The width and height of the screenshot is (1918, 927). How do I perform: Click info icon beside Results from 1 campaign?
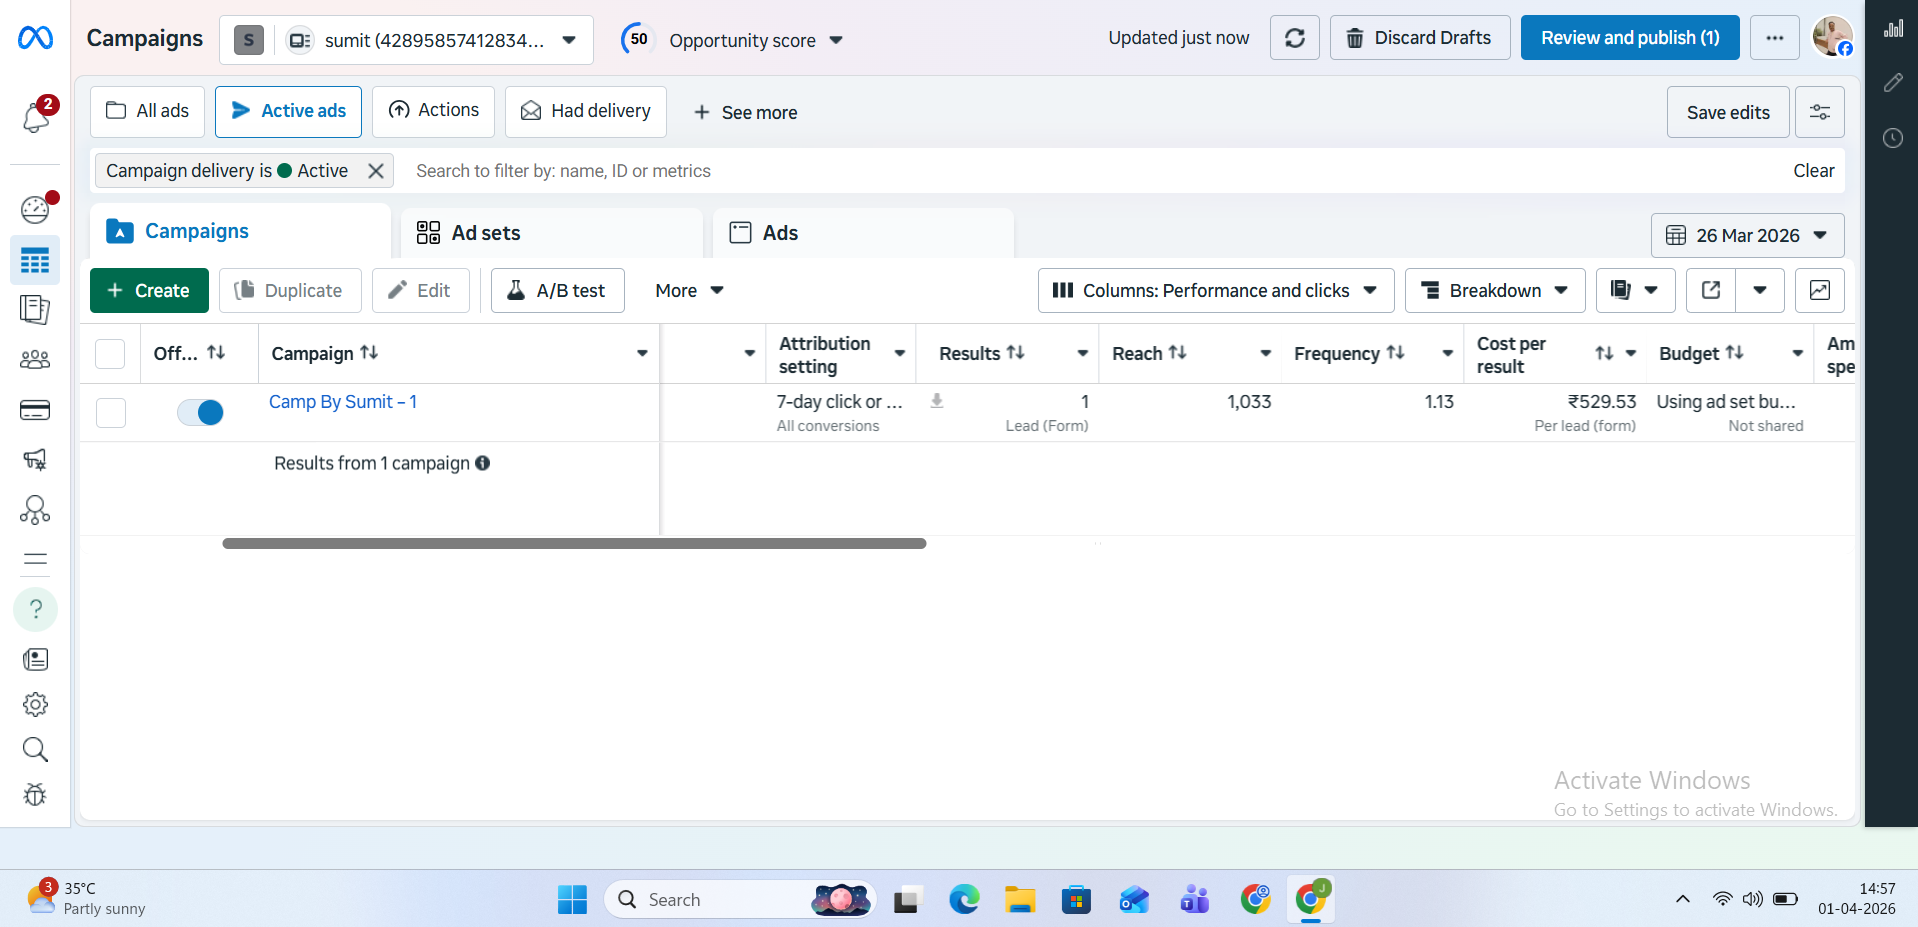click(x=483, y=463)
